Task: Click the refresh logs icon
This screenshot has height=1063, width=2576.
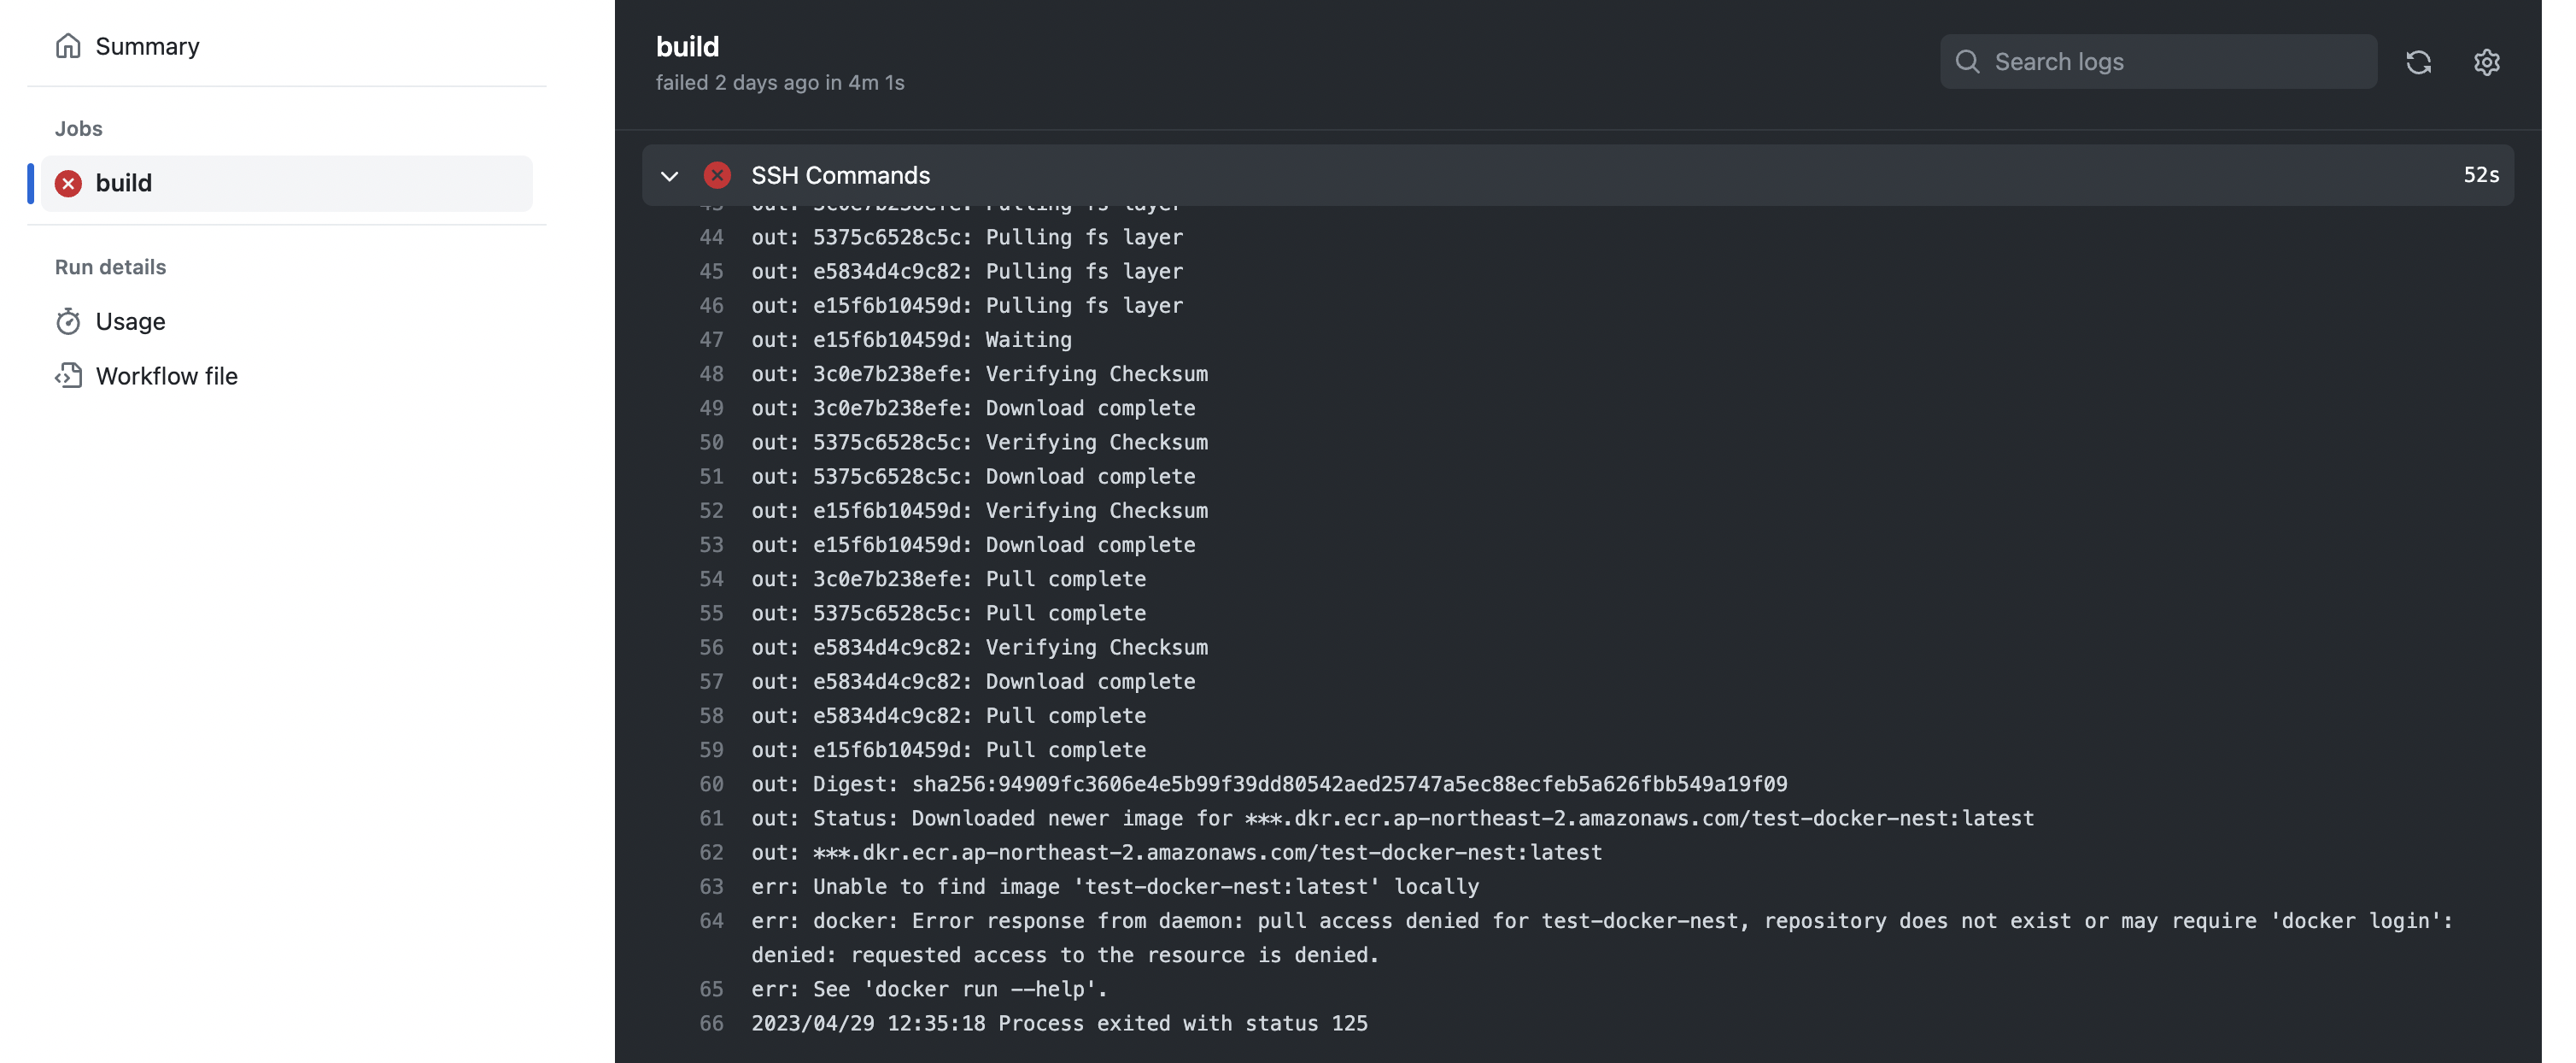Action: 2418,62
